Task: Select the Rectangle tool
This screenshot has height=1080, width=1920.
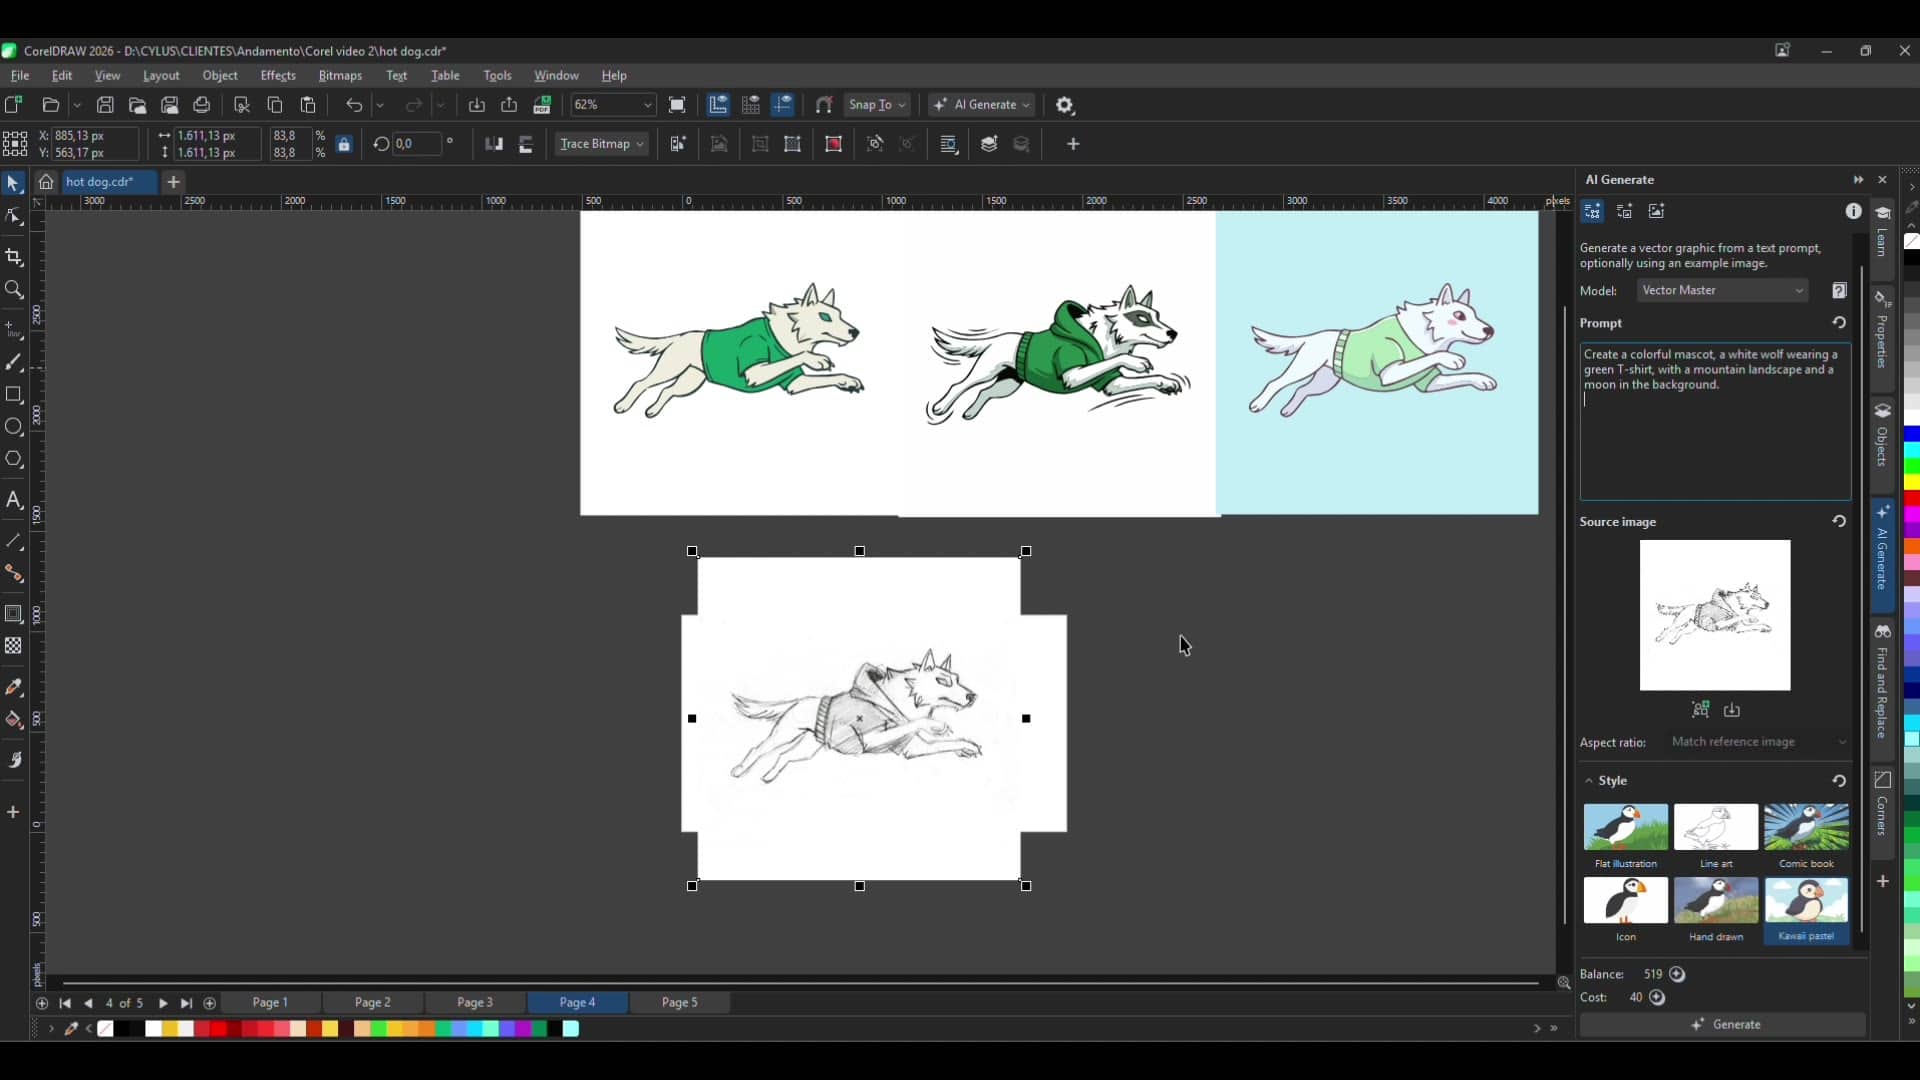Action: [x=13, y=394]
